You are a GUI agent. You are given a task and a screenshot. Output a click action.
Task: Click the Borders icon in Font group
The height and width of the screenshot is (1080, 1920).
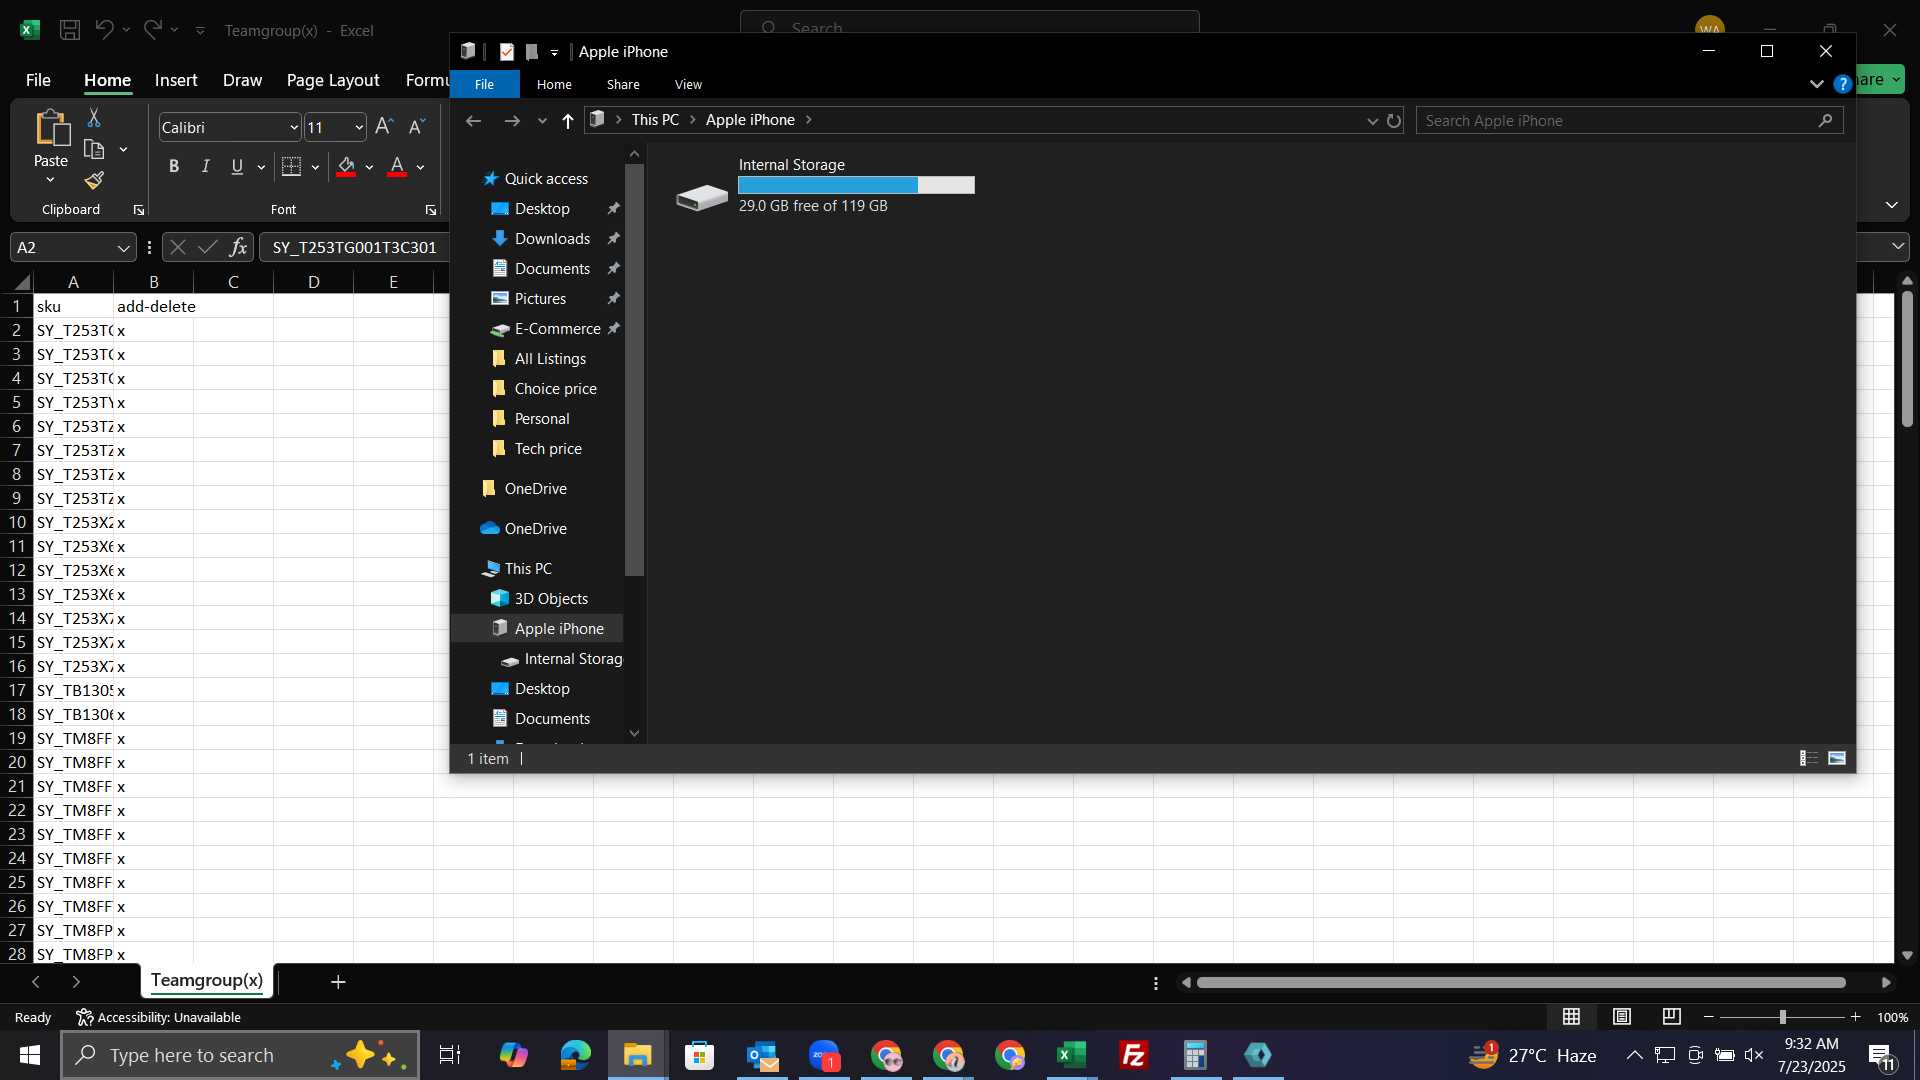[x=291, y=166]
